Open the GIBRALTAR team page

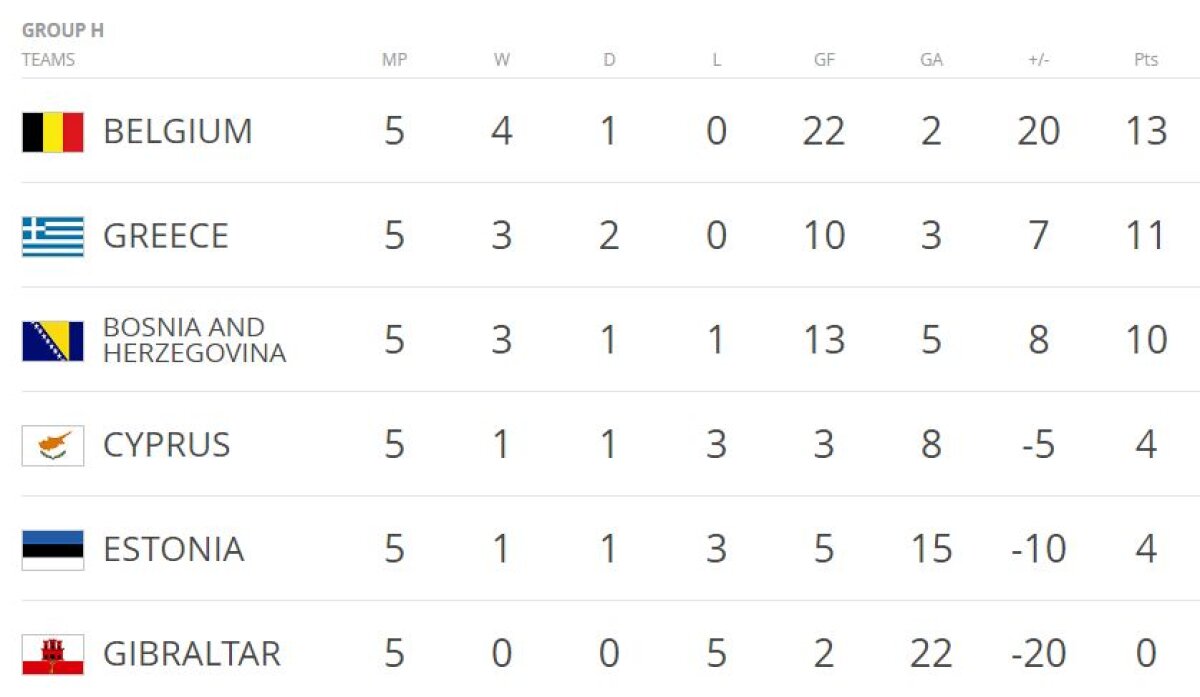click(192, 654)
